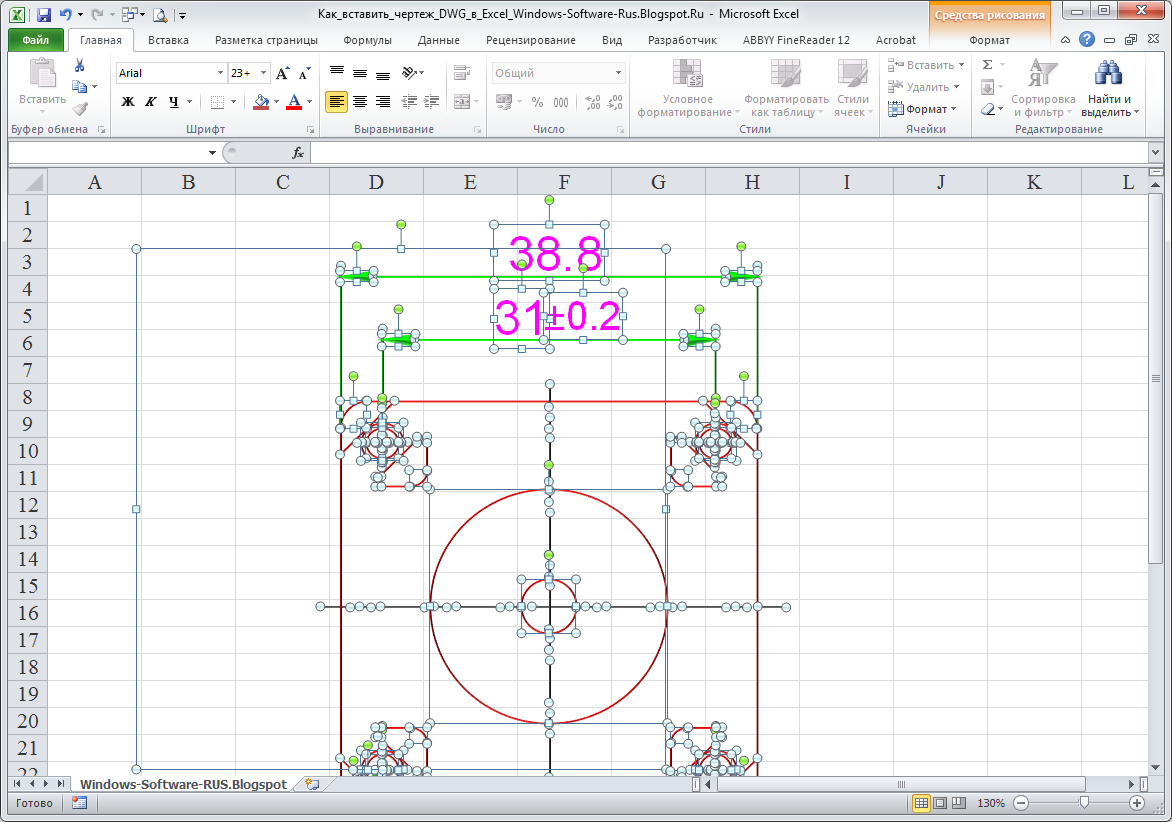This screenshot has height=822, width=1172.
Task: Switch to the Данные tab
Action: coord(439,40)
